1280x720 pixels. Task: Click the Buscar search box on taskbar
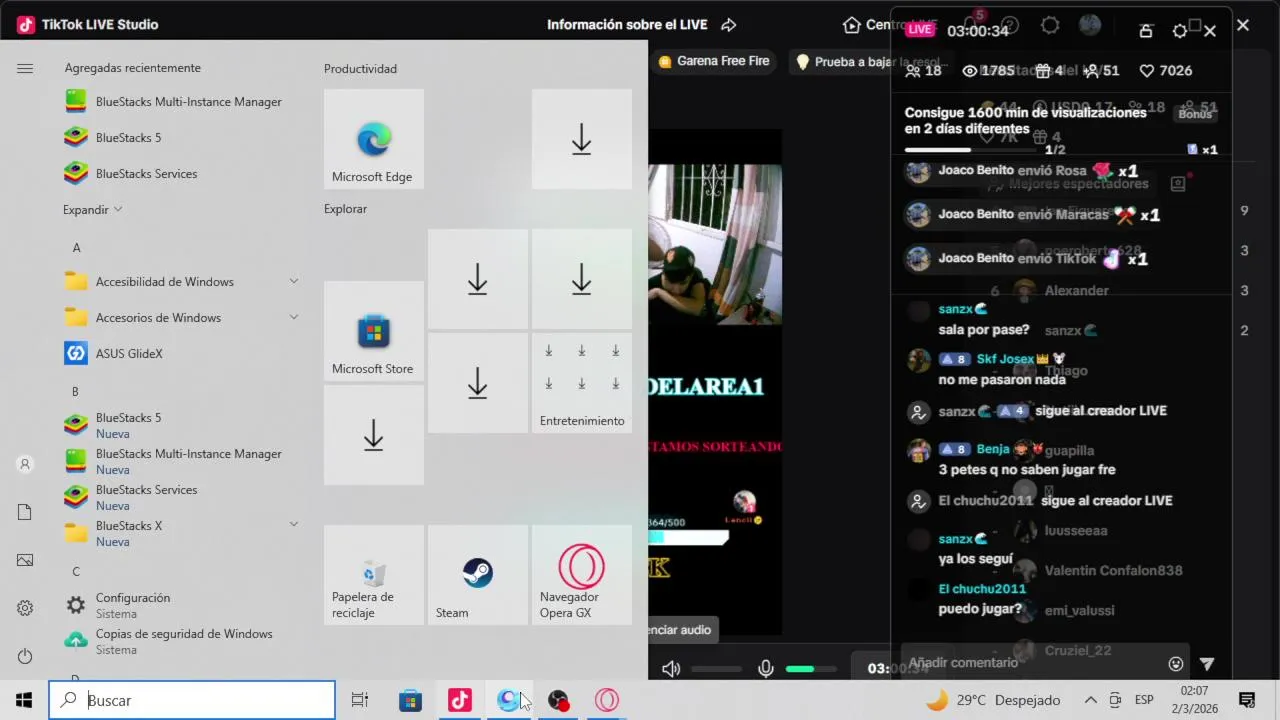tap(192, 700)
